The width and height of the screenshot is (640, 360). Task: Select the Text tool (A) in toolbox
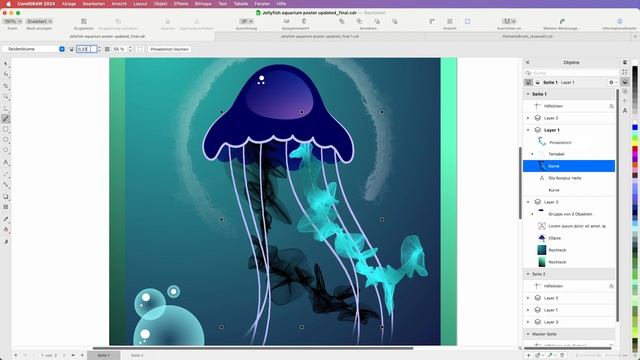coord(5,162)
